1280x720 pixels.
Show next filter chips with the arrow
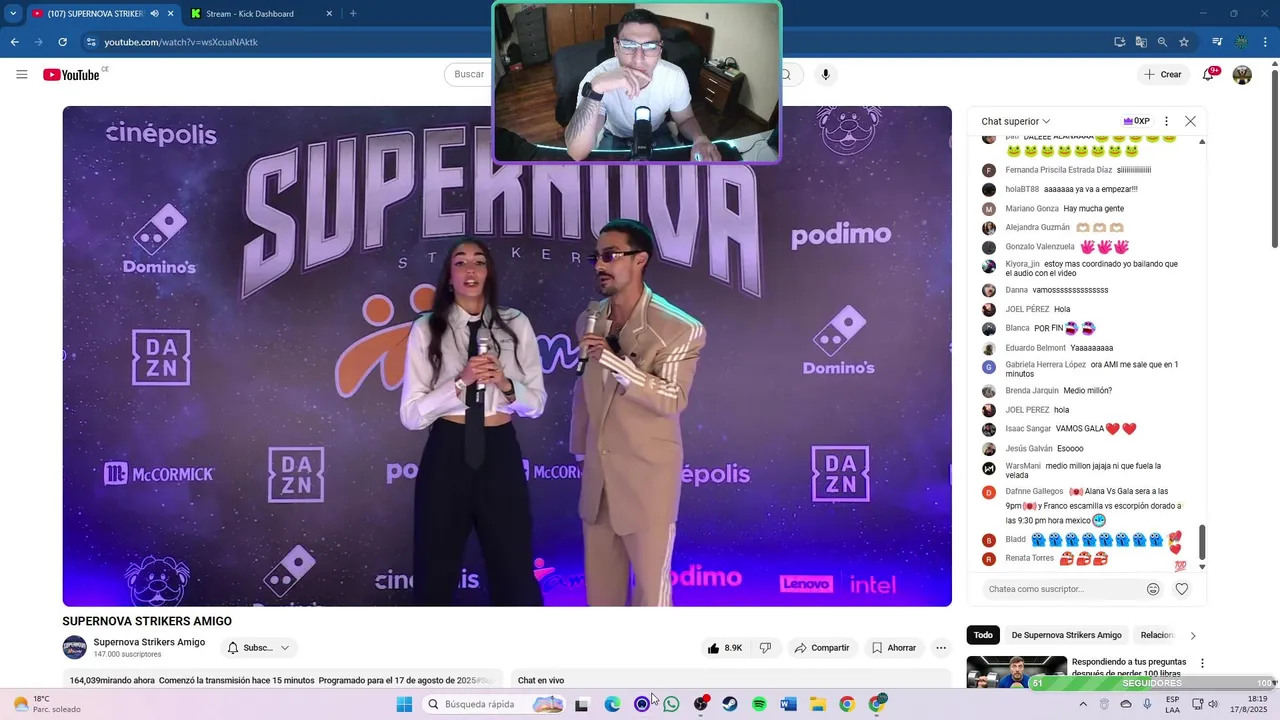click(x=1192, y=635)
